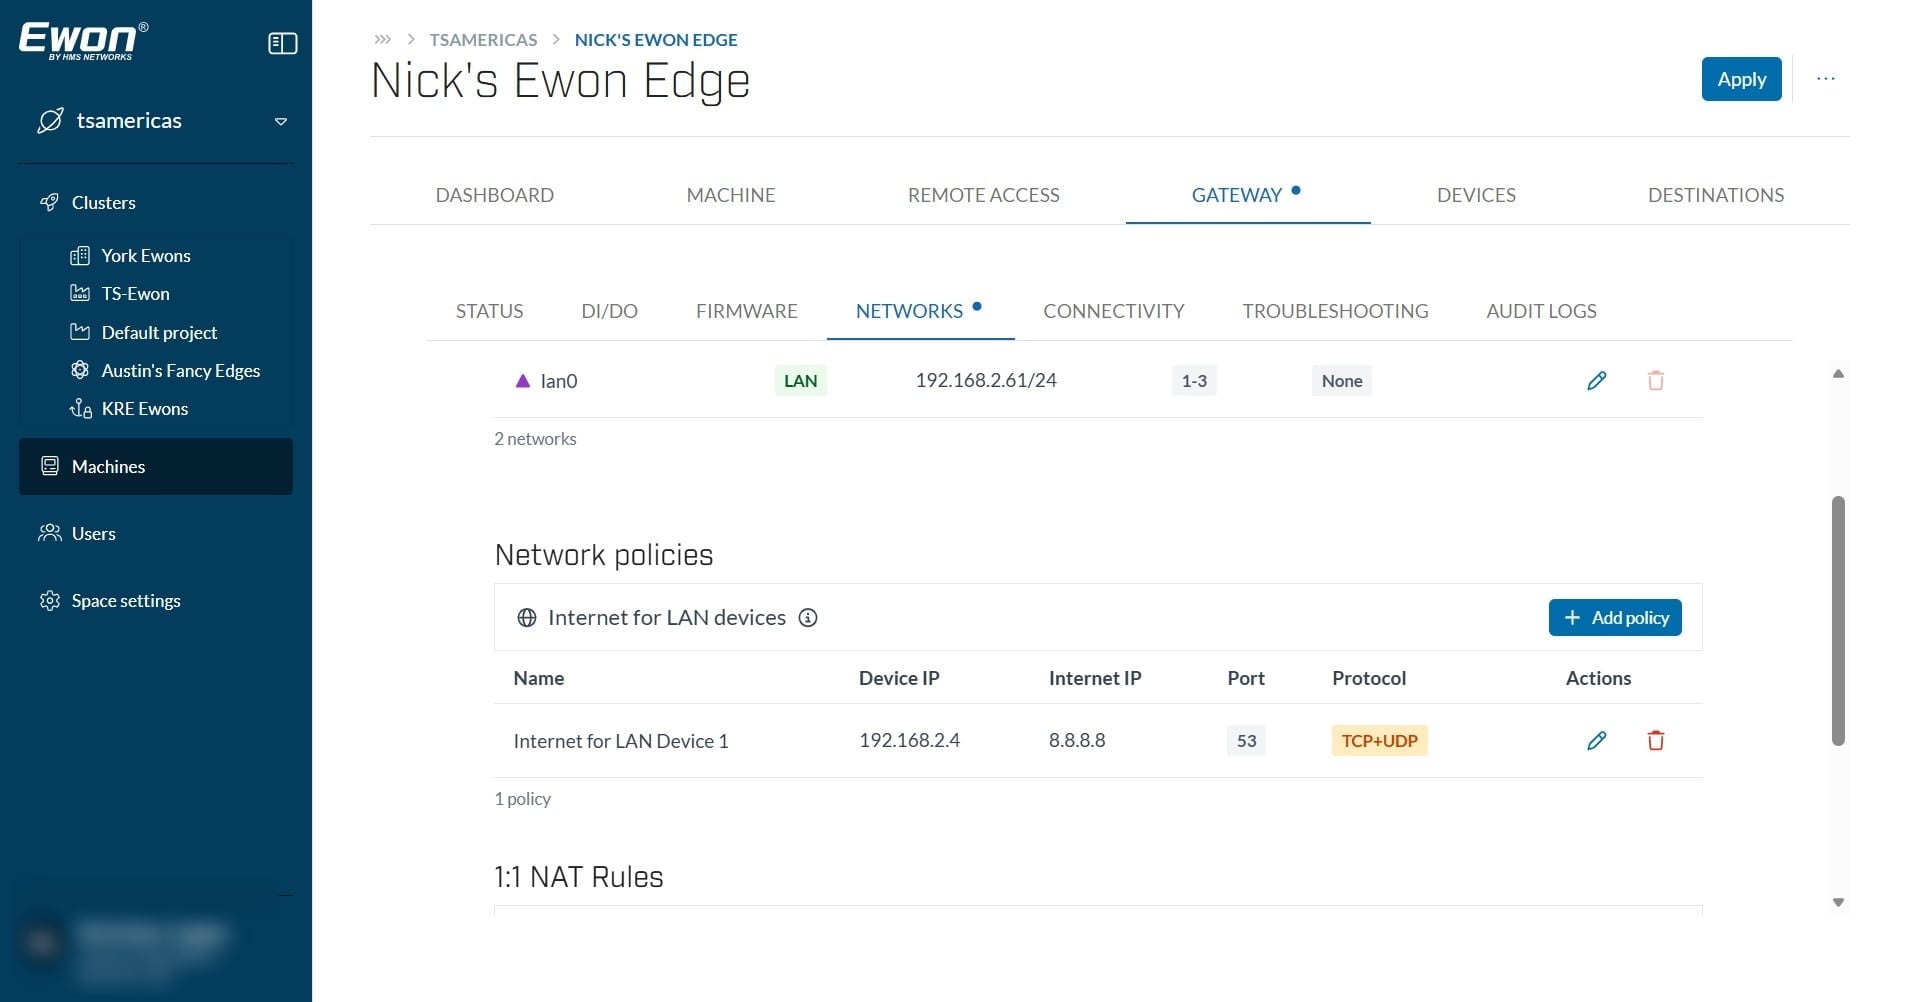Click the Users people icon
This screenshot has height=1002, width=1908.
click(x=49, y=533)
